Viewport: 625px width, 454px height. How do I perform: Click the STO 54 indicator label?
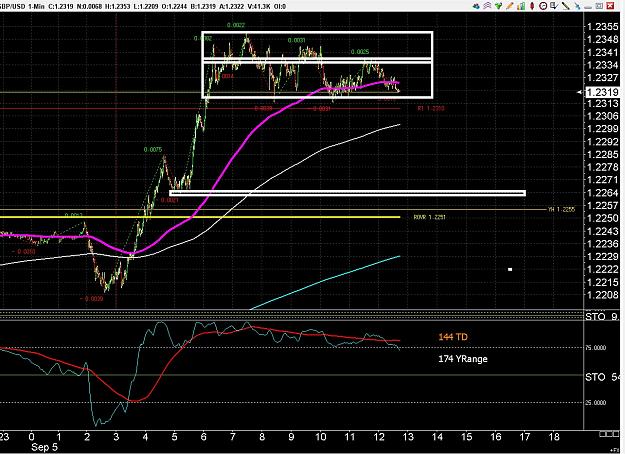tap(602, 377)
